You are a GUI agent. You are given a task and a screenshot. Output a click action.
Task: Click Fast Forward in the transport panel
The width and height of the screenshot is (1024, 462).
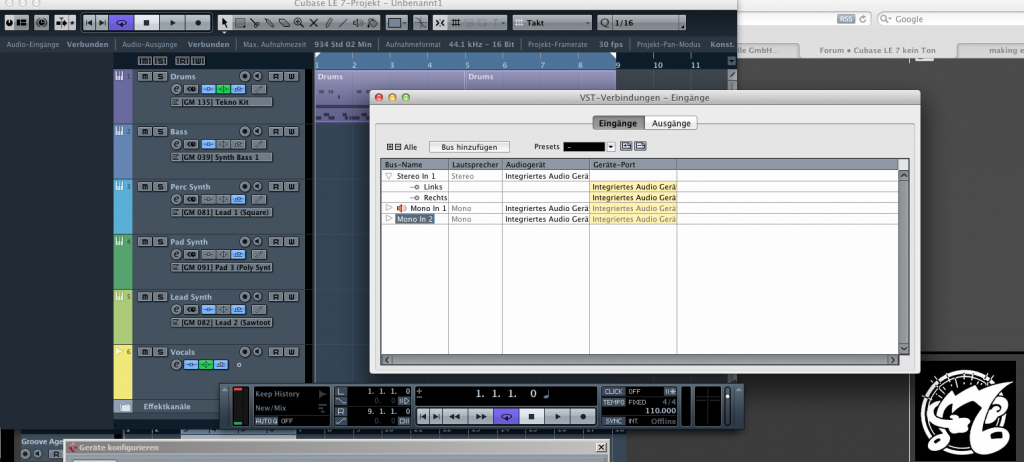tap(481, 416)
